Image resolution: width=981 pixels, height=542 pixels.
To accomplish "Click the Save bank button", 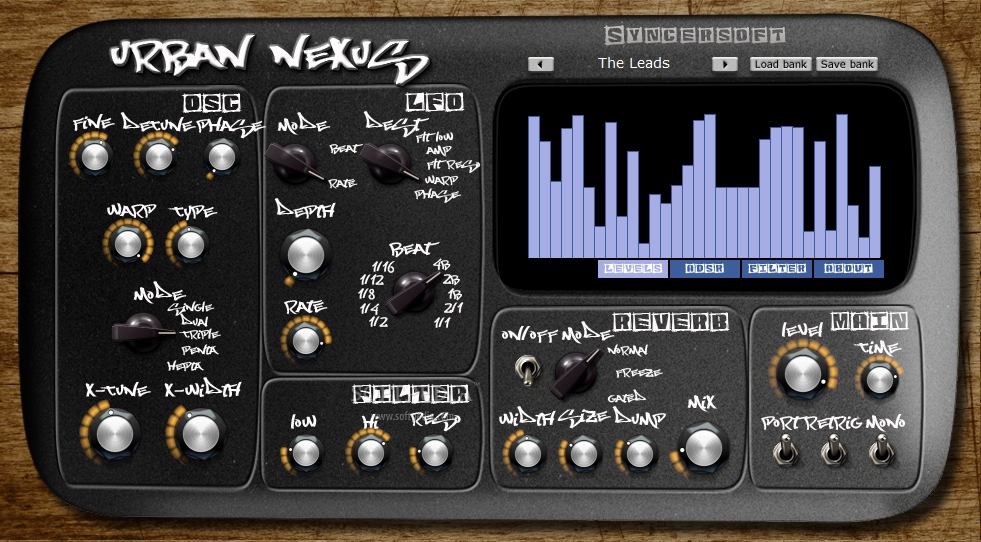I will [847, 64].
